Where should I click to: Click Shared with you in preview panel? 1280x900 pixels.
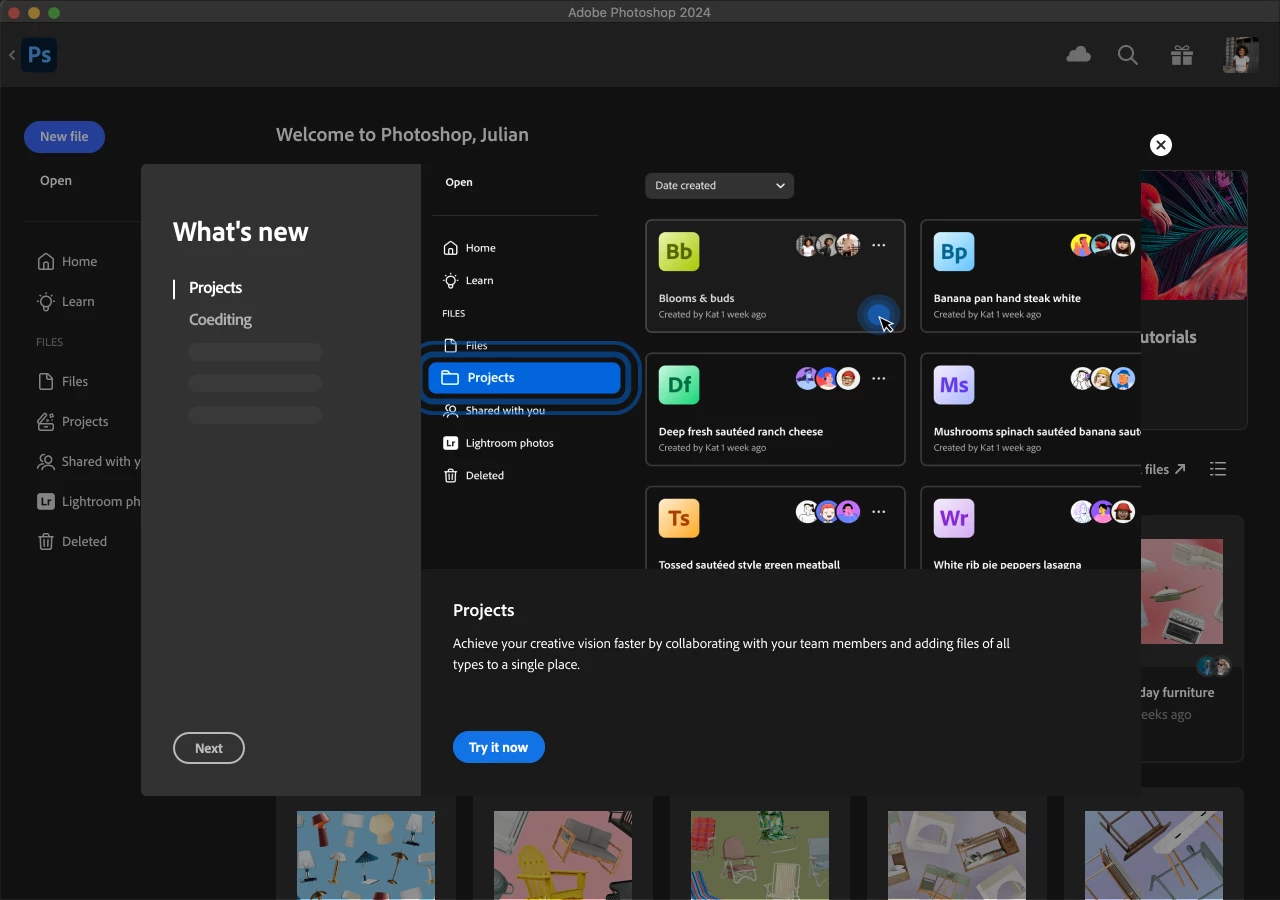tap(495, 410)
